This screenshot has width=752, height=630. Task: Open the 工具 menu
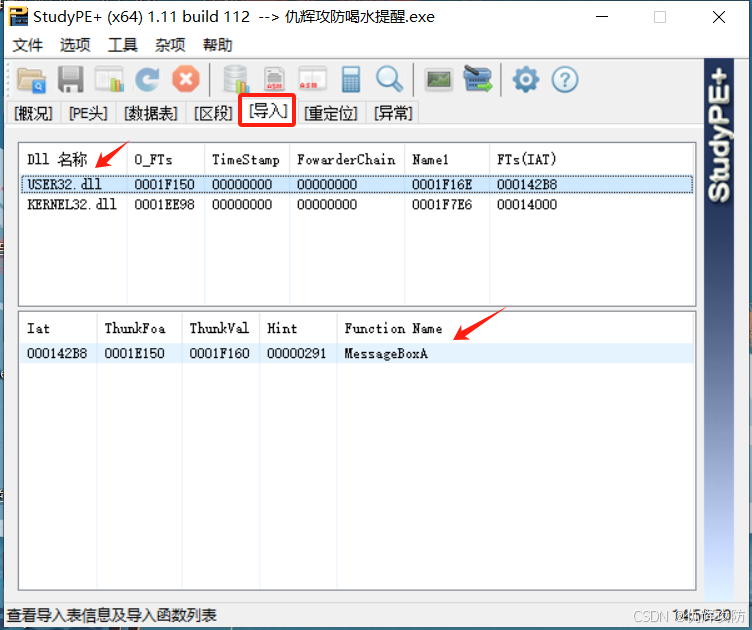pos(122,45)
